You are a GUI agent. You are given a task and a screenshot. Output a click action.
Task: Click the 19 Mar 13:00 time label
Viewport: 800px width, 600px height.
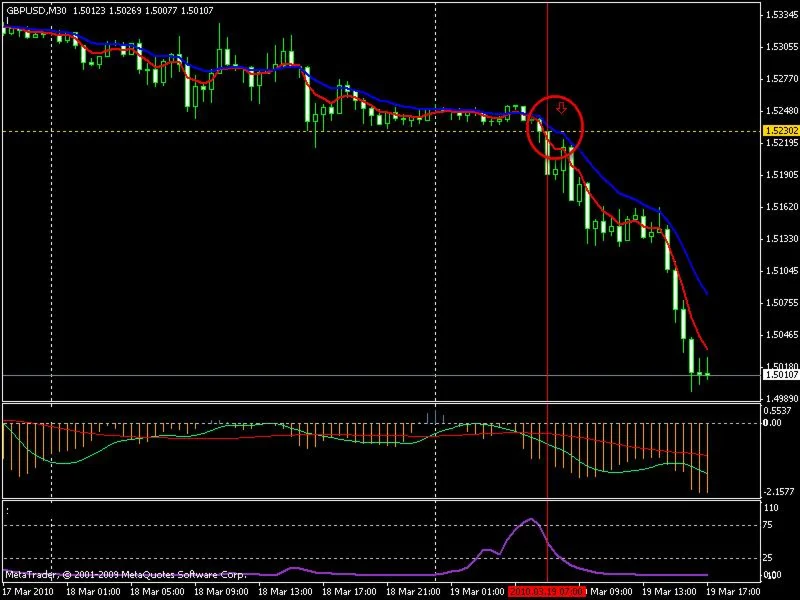tap(669, 592)
